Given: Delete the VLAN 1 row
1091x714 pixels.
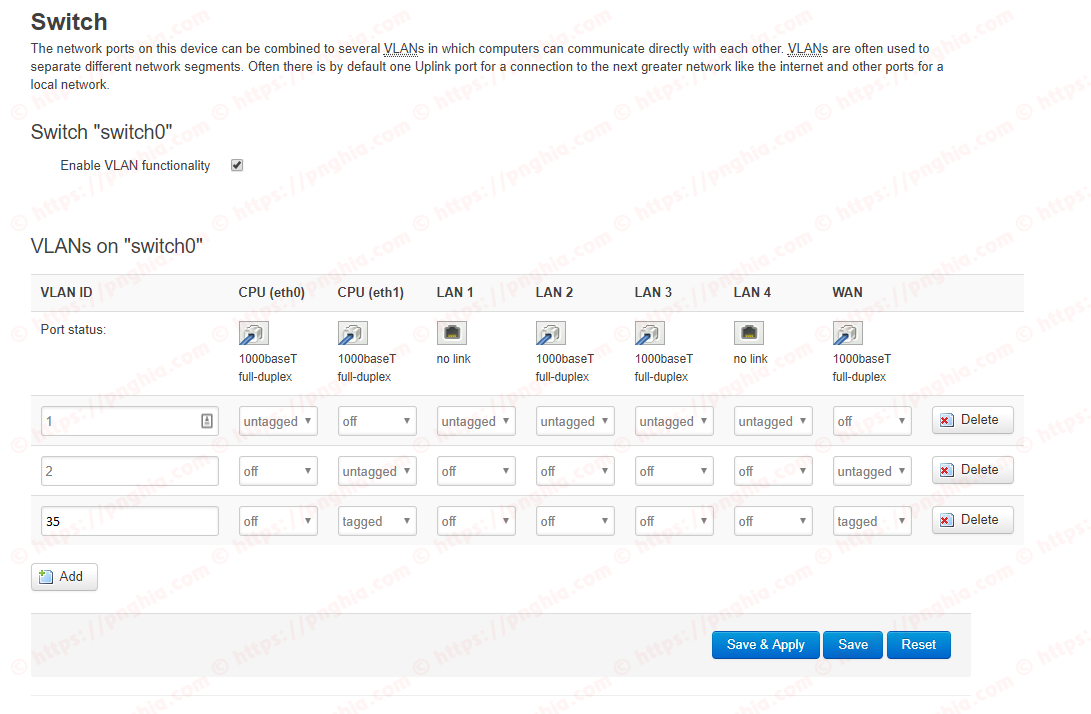Looking at the screenshot, I should [972, 420].
